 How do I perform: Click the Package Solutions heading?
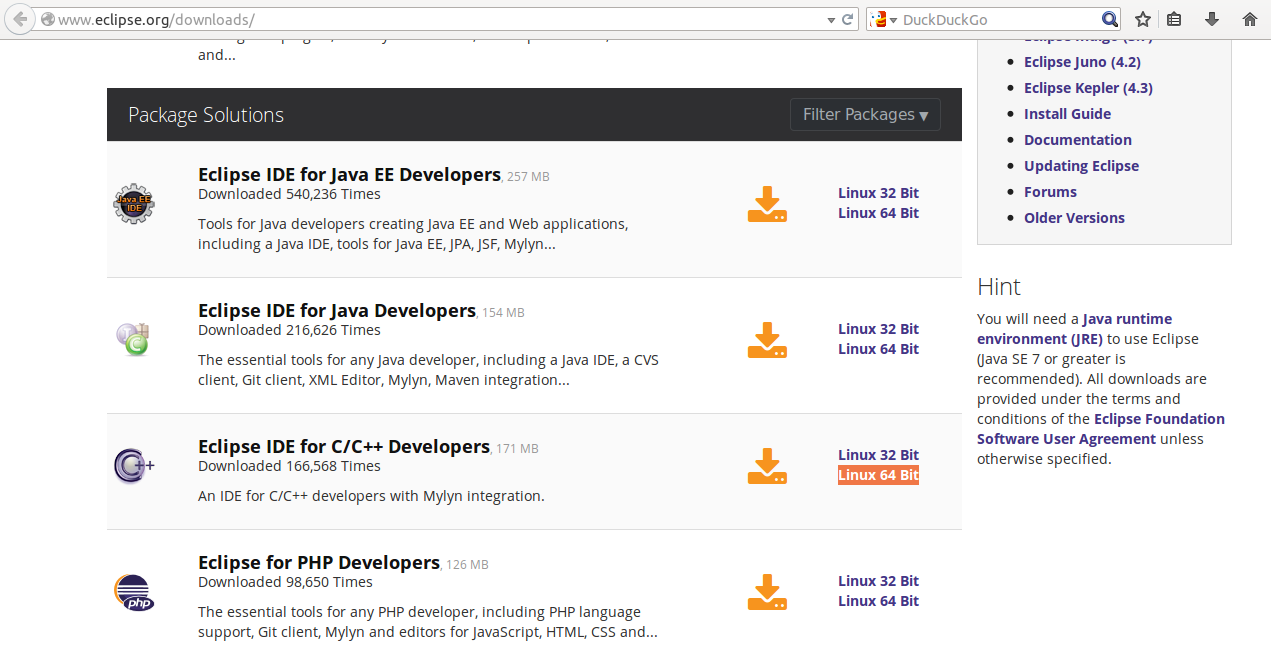pyautogui.click(x=206, y=115)
